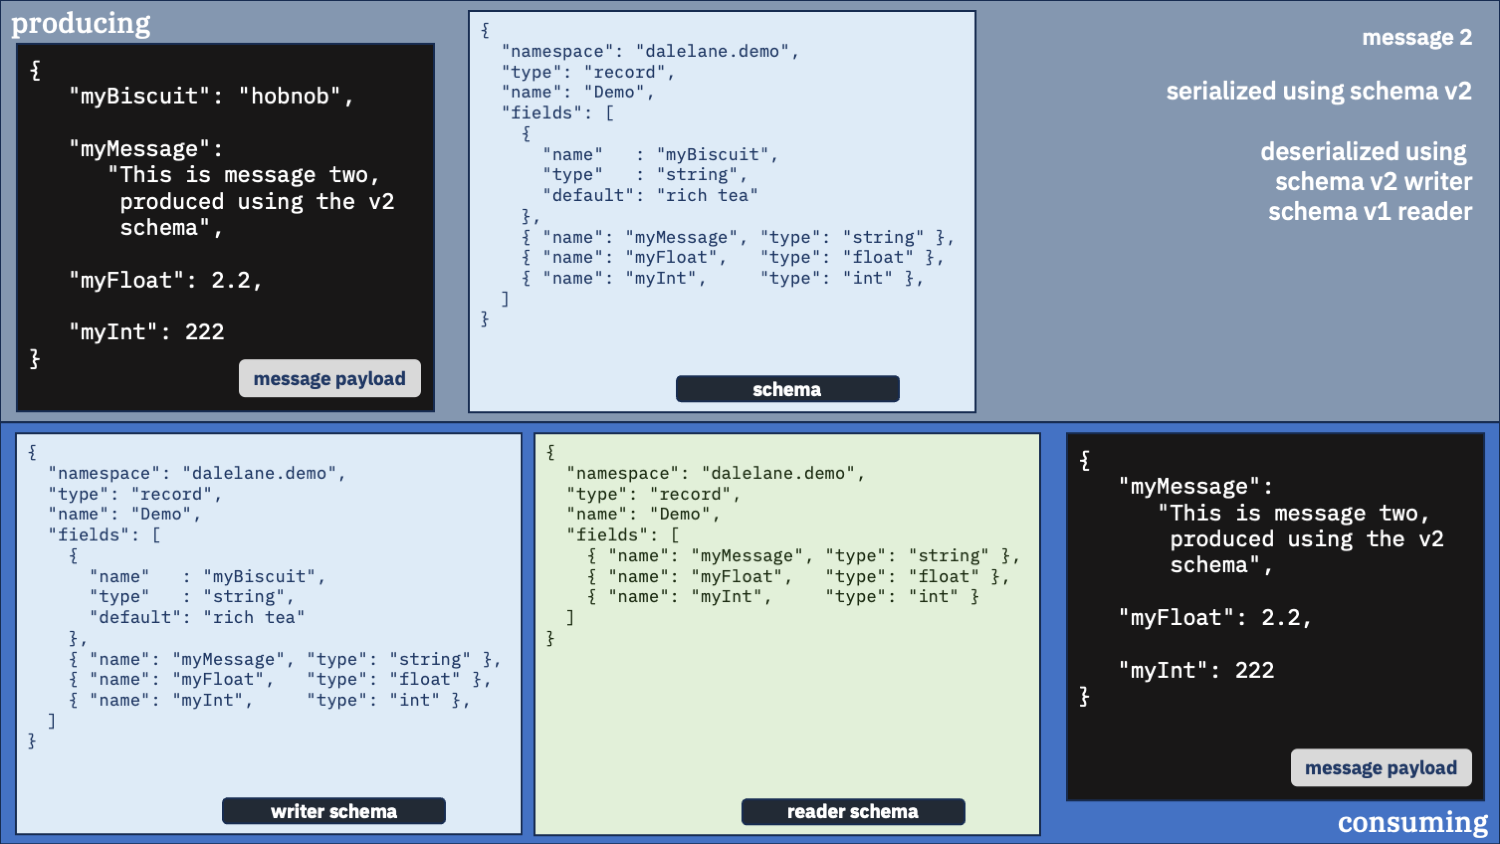Click the "fields" line in top schema panel
1500x844 pixels.
point(557,113)
